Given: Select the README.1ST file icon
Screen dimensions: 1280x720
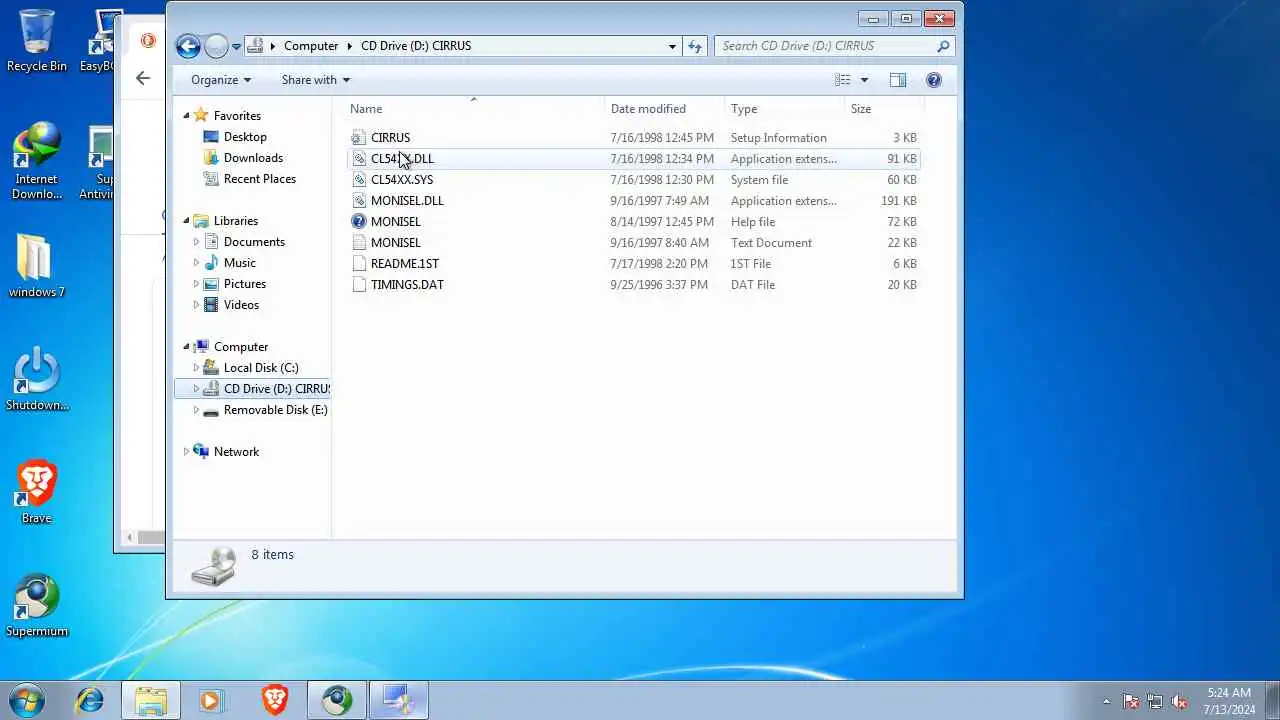Looking at the screenshot, I should click(x=359, y=264).
